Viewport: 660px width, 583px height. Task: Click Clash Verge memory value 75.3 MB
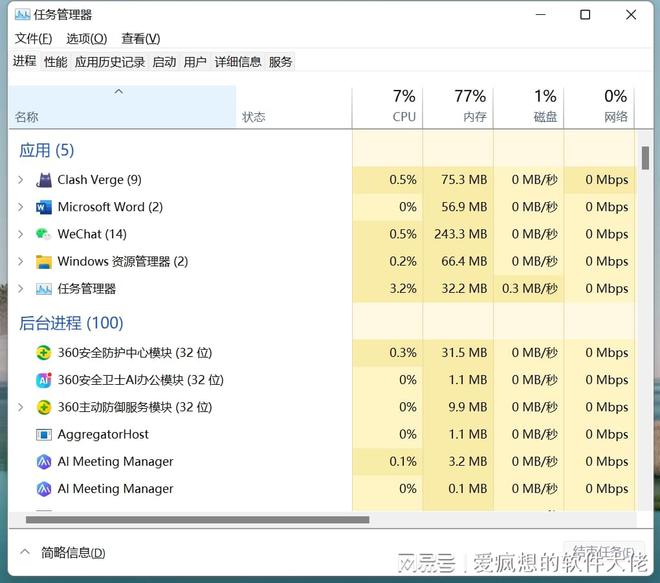(464, 180)
